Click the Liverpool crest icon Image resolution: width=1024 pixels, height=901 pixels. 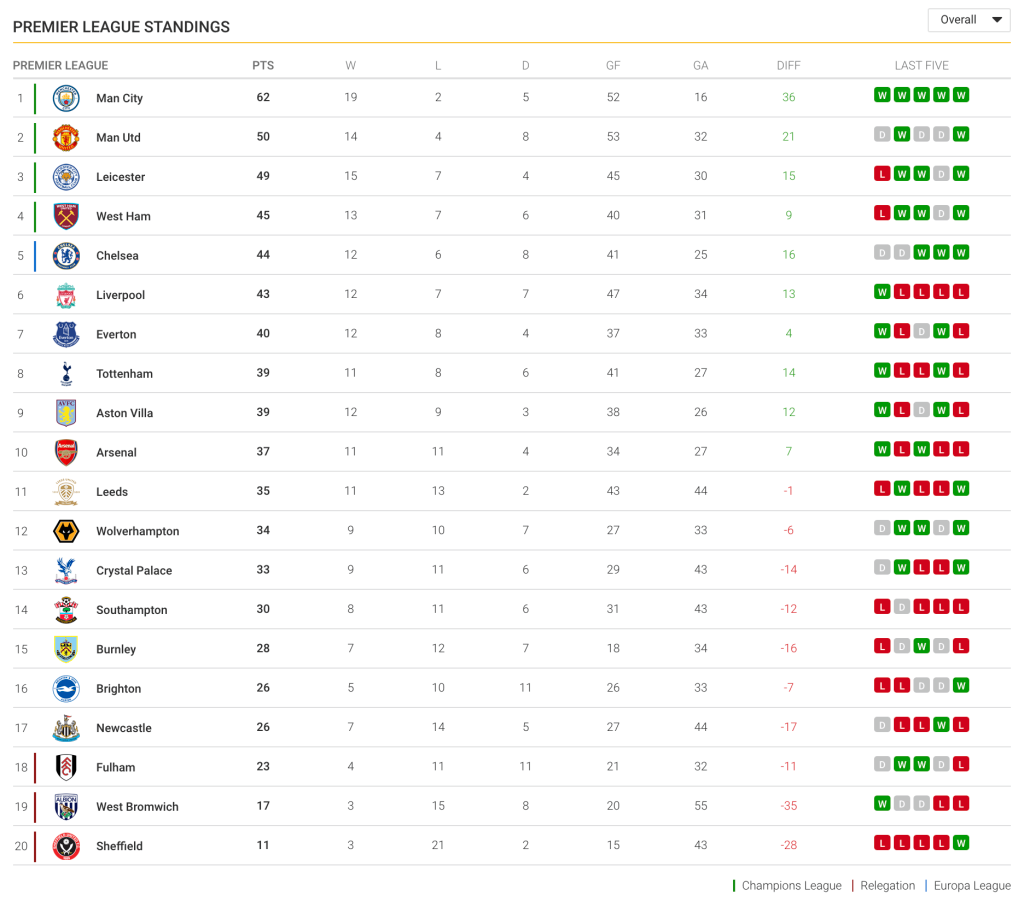(x=66, y=295)
